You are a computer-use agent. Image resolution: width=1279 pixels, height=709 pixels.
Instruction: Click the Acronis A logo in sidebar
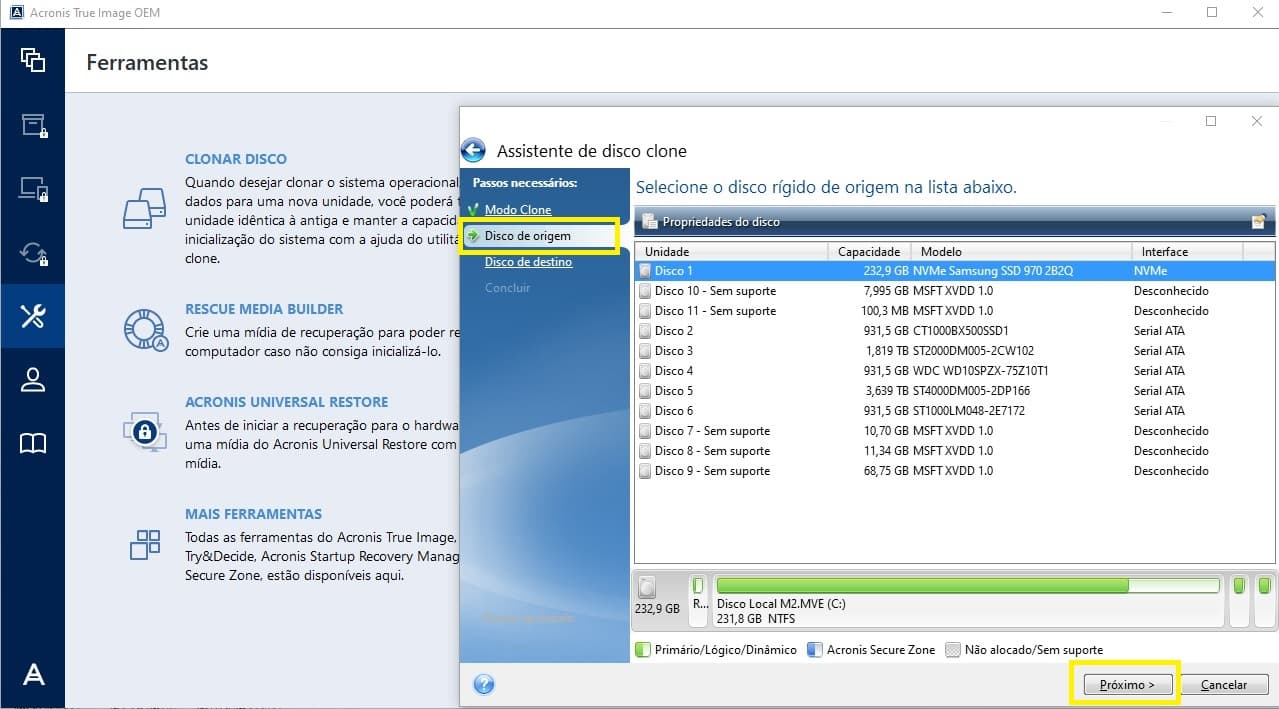pos(33,675)
